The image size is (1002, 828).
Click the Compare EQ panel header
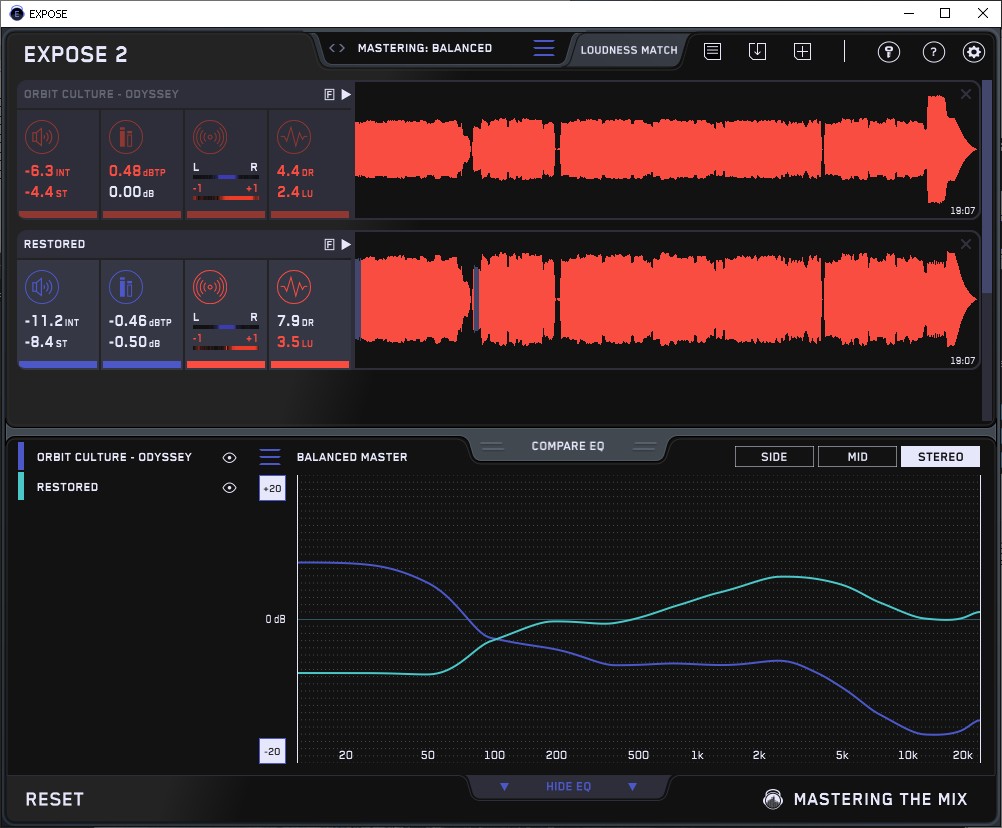point(567,446)
